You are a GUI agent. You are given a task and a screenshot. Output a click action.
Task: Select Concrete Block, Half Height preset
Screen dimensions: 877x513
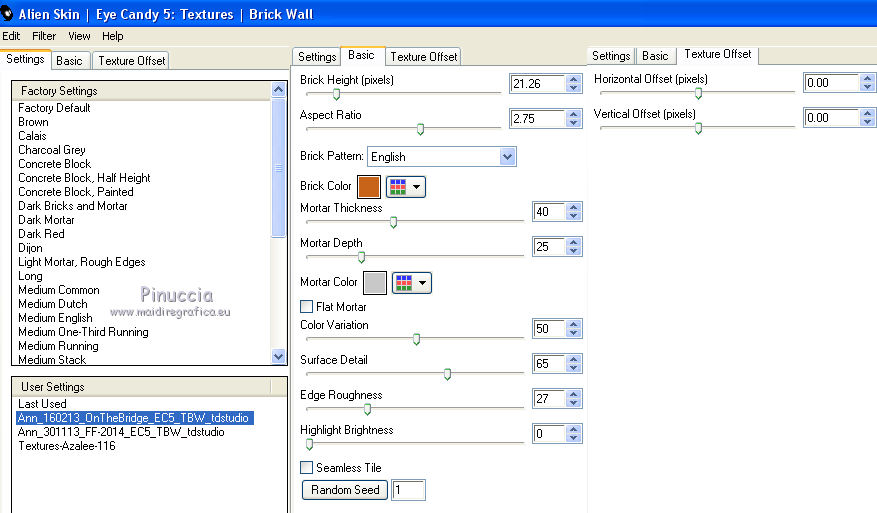click(84, 178)
